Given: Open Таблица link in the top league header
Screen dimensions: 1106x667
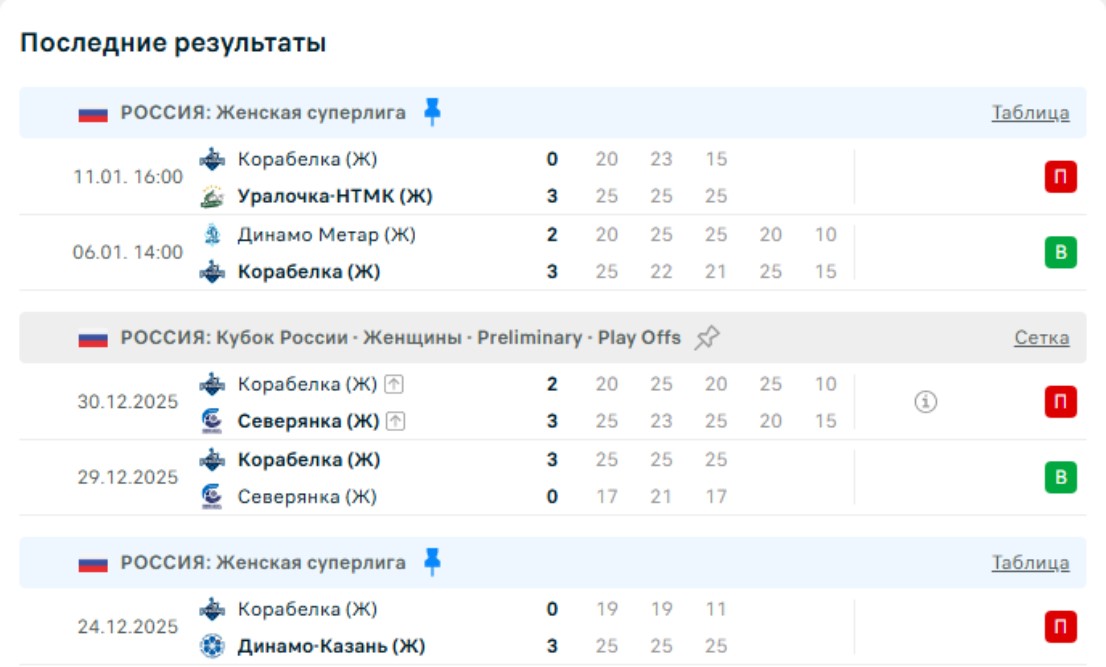Looking at the screenshot, I should coord(1030,113).
